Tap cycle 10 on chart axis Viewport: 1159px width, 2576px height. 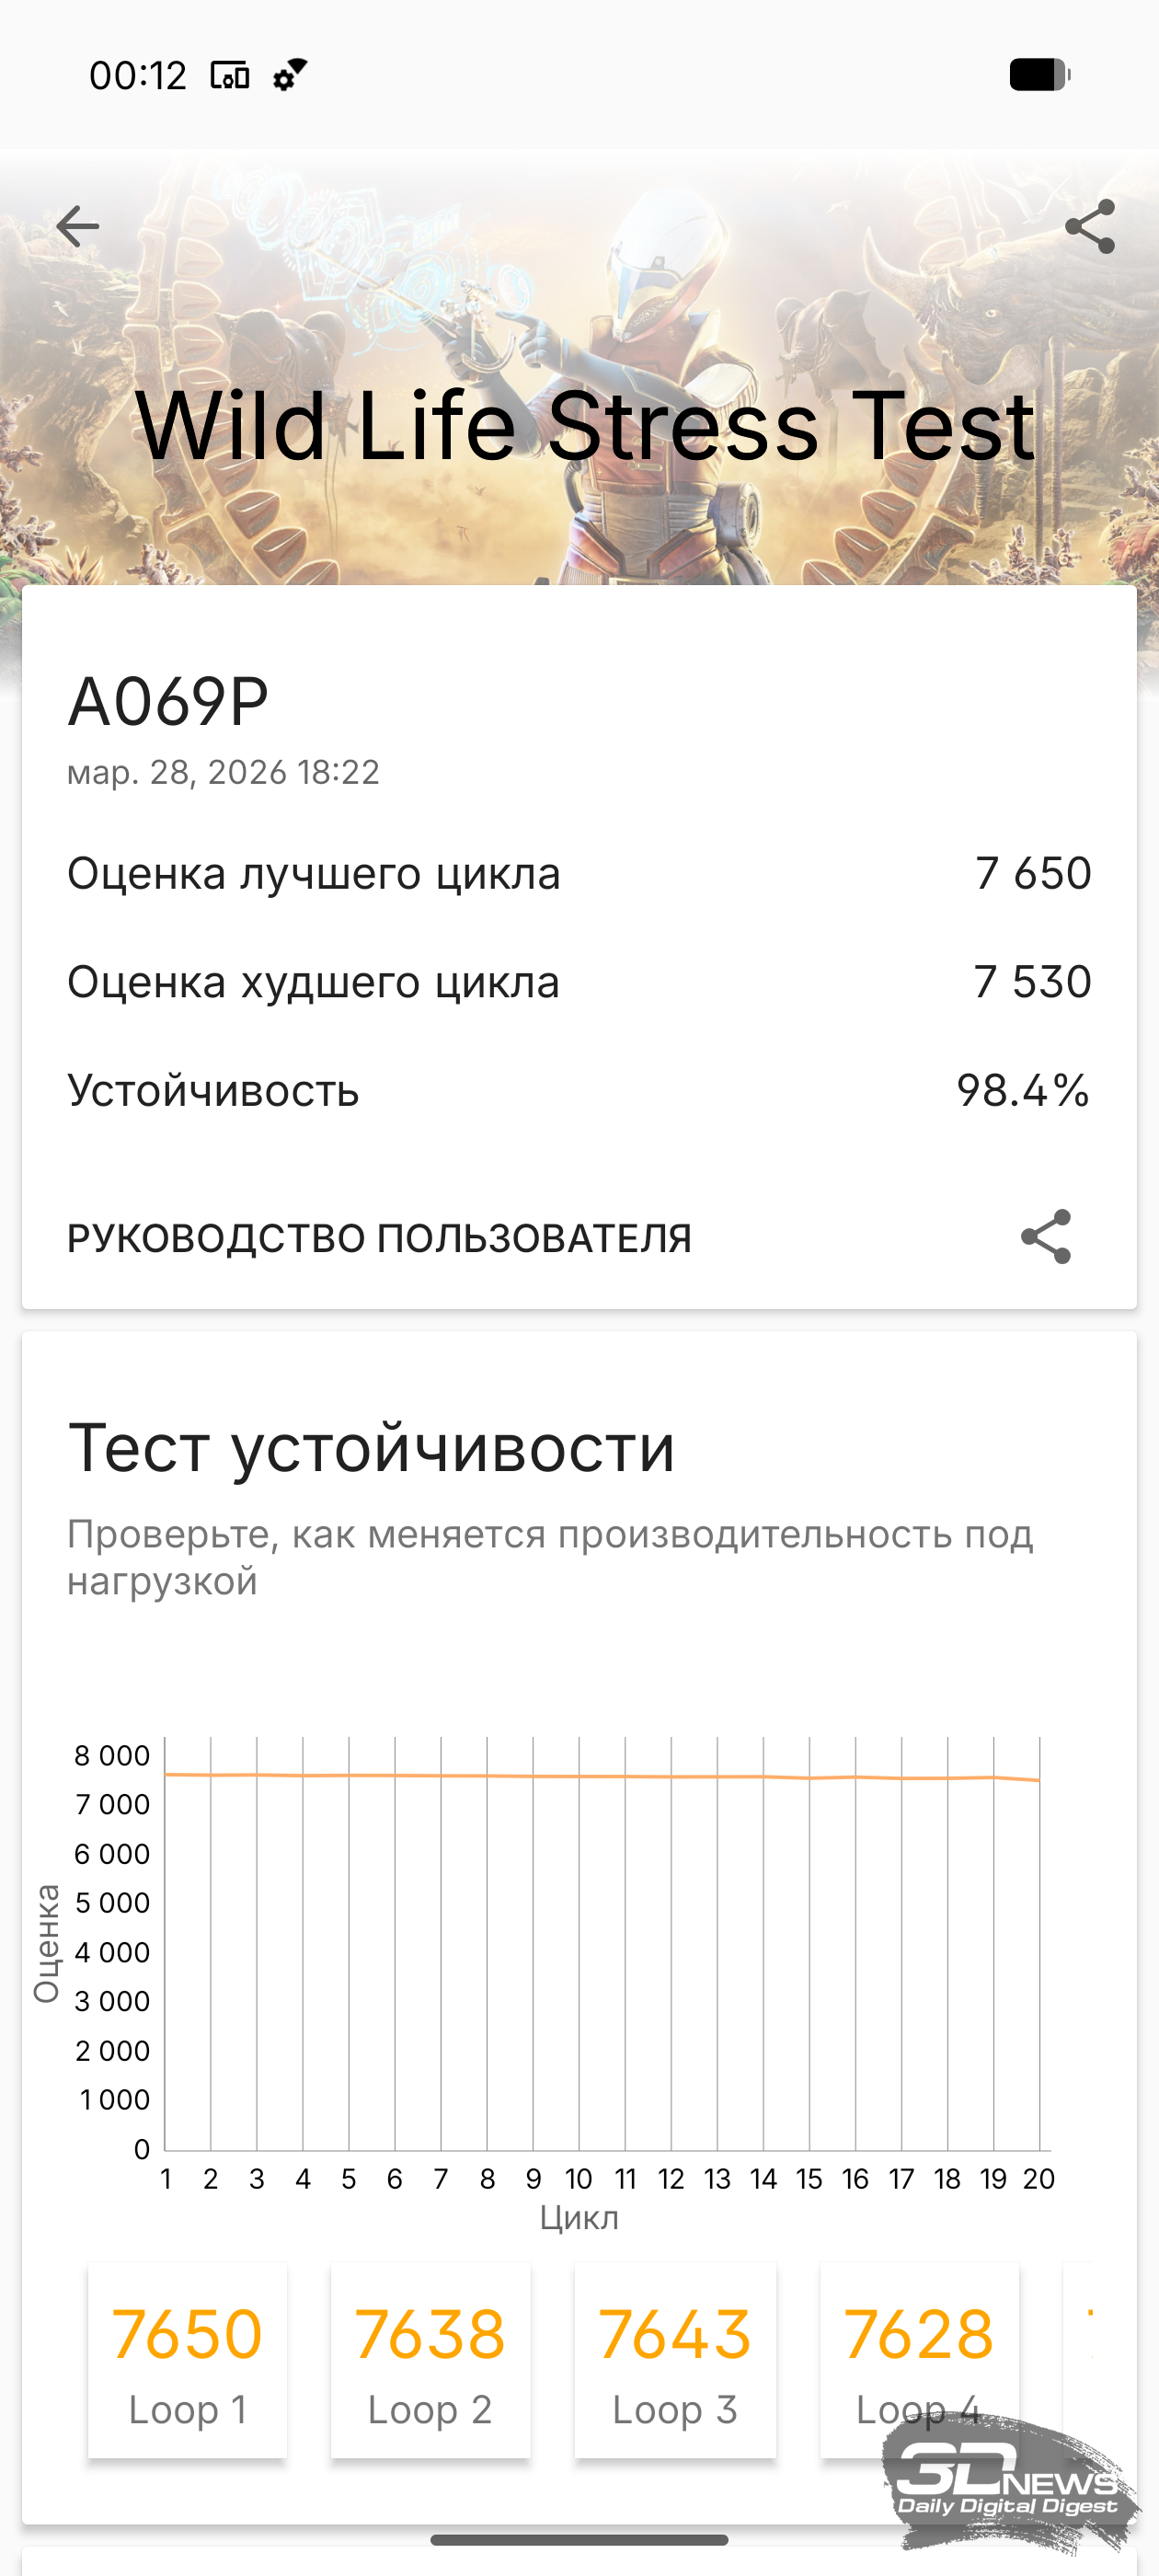click(578, 2178)
